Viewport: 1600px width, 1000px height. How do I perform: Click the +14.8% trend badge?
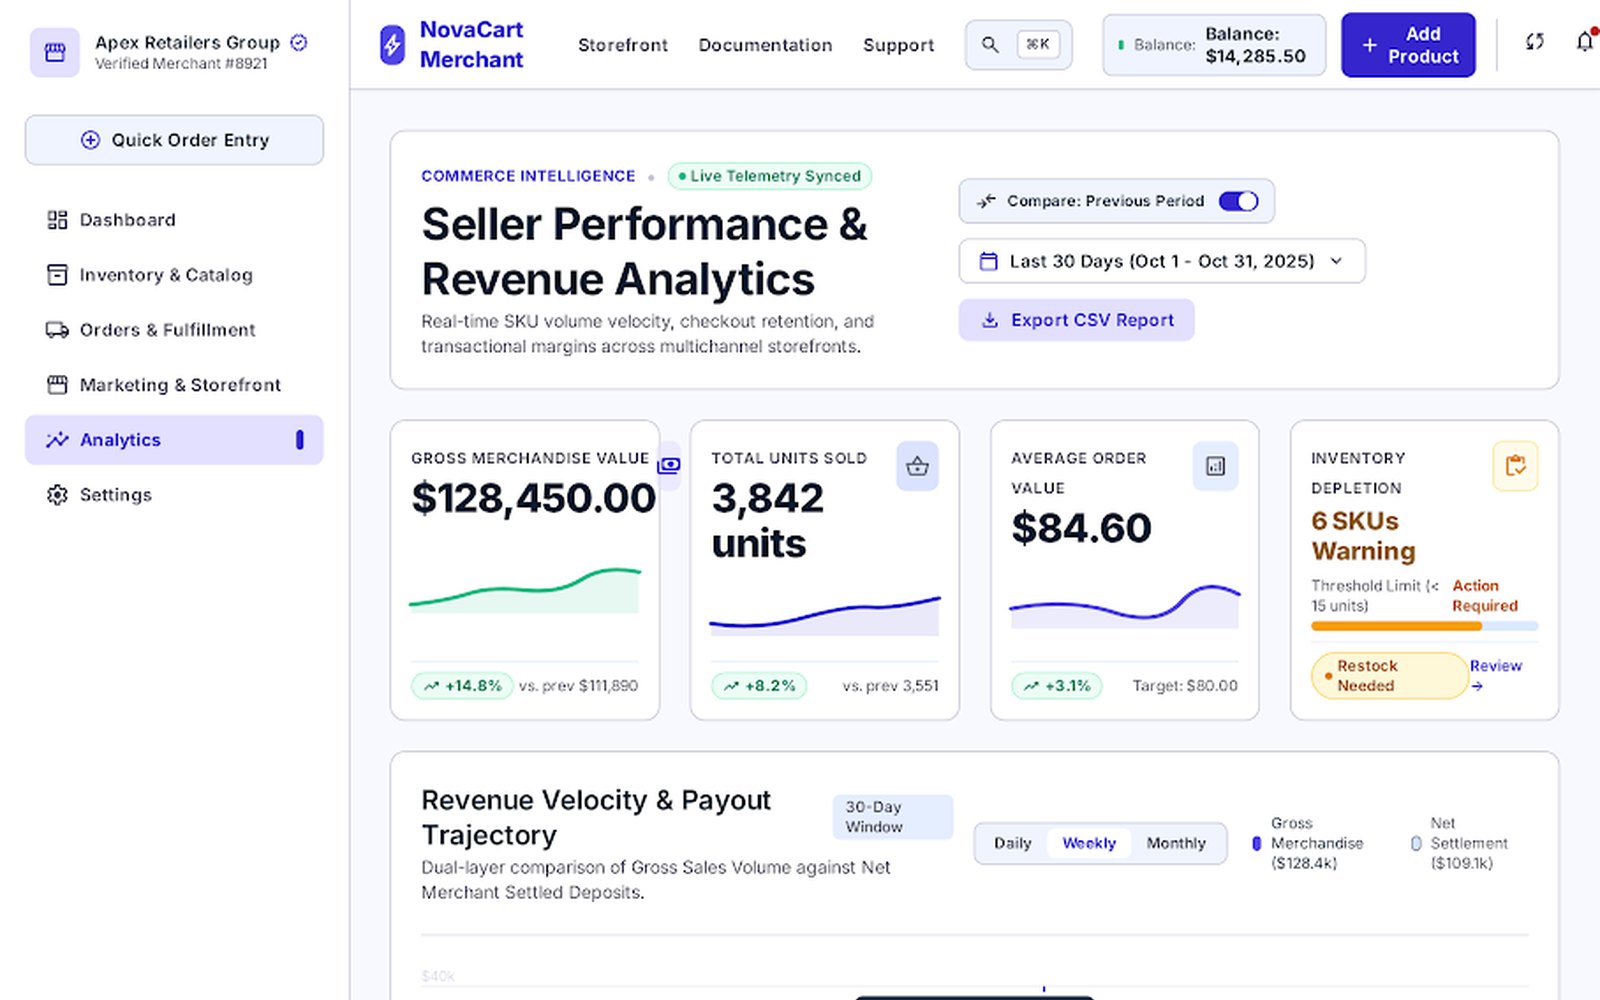(x=462, y=686)
